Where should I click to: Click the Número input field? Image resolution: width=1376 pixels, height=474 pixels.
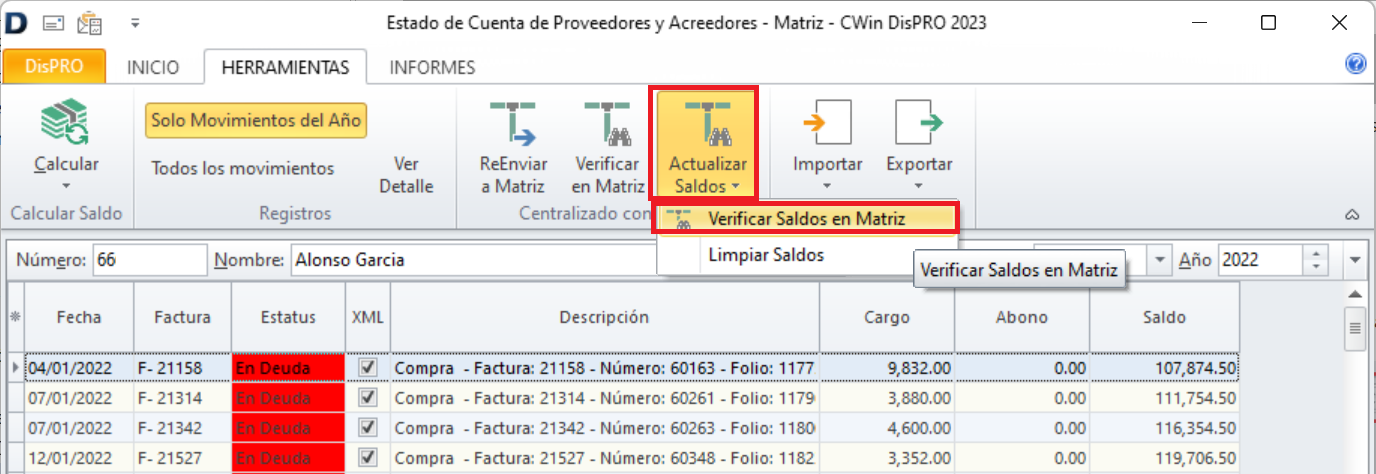click(x=150, y=260)
